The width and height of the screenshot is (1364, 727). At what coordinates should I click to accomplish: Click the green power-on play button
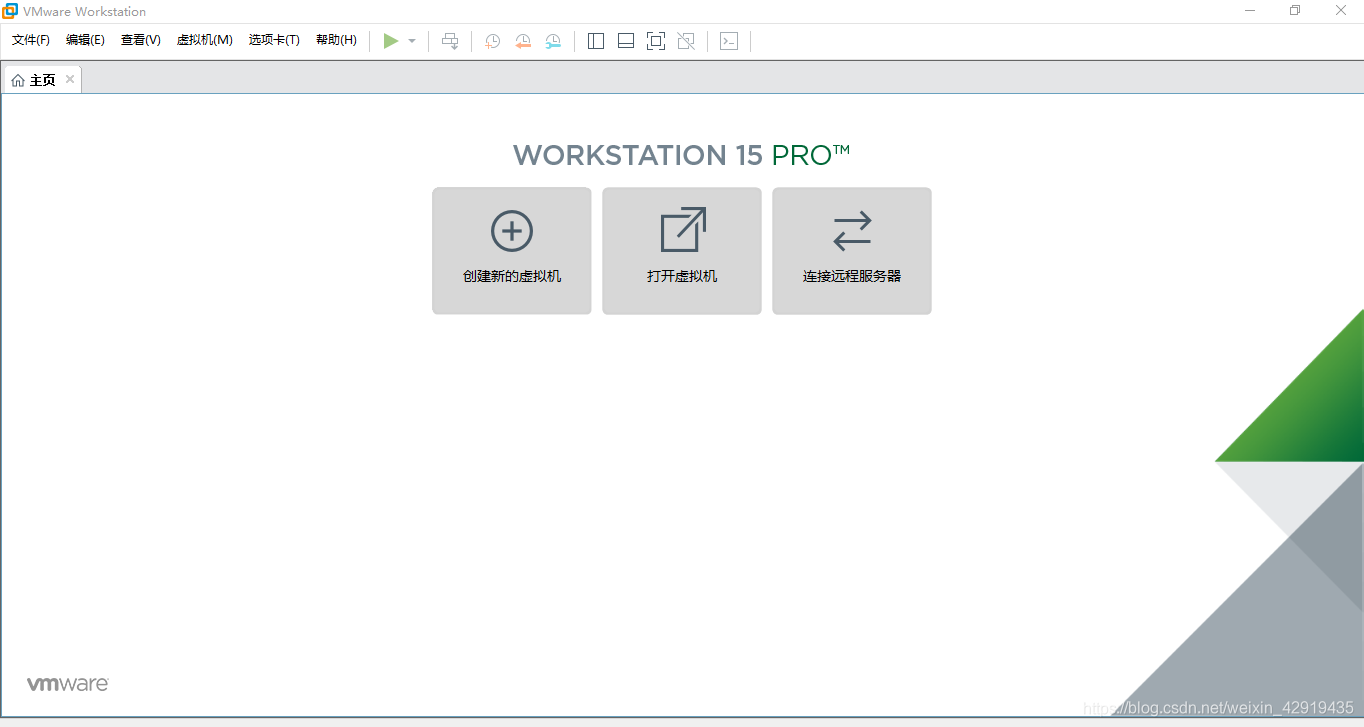click(x=391, y=41)
